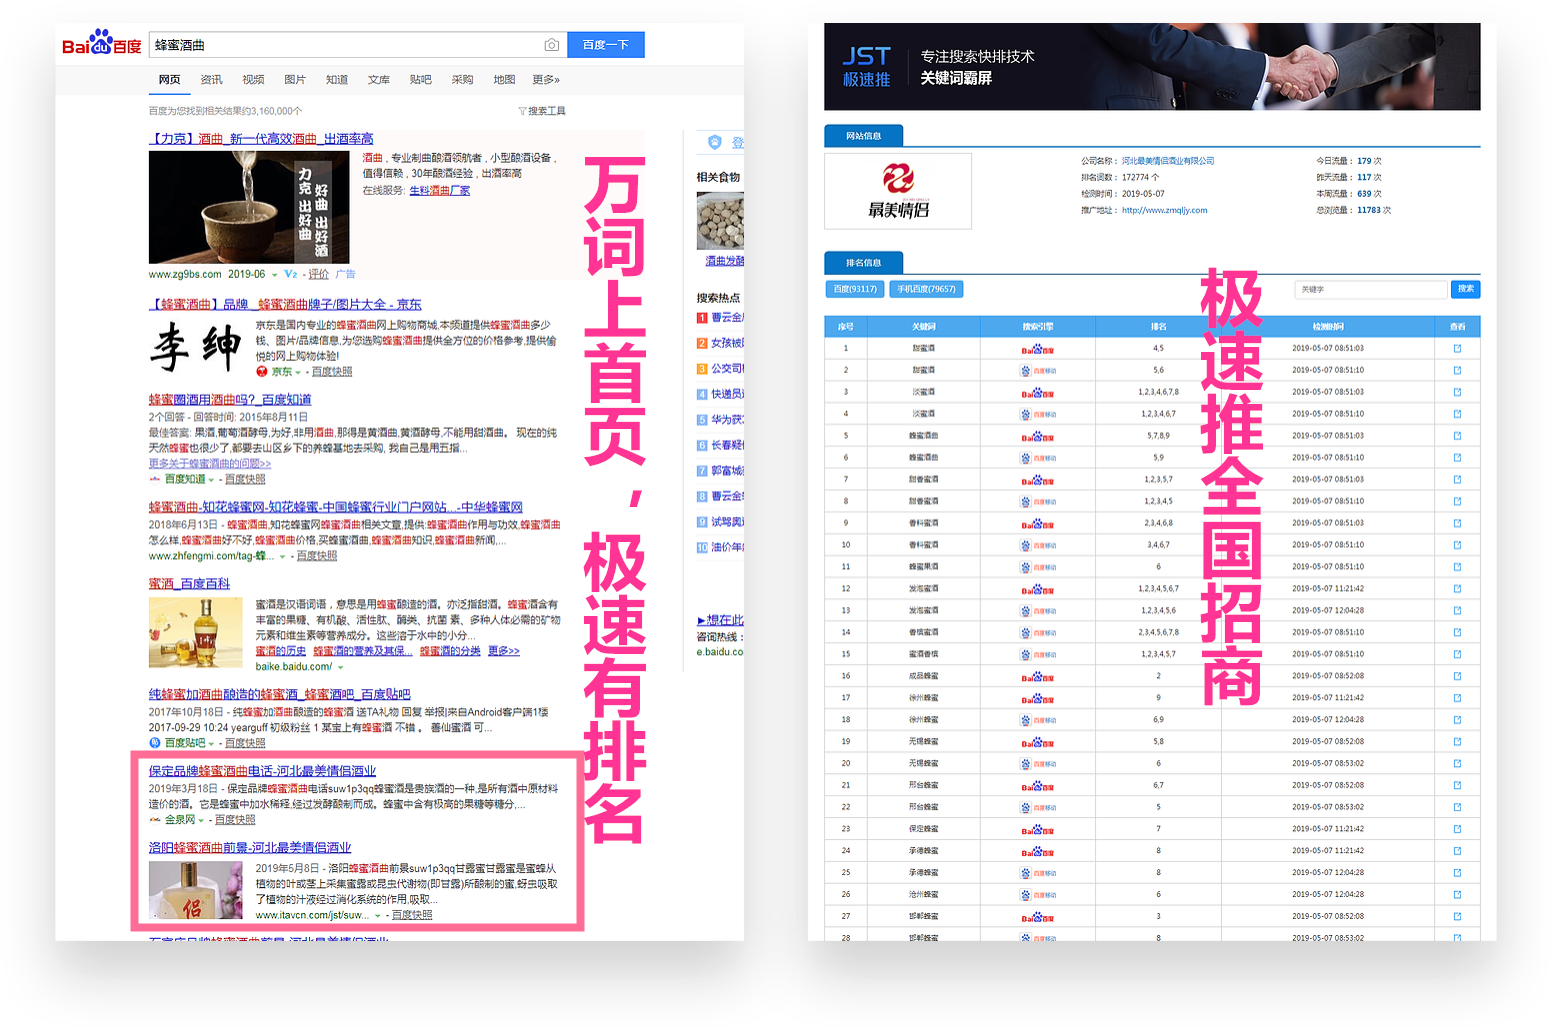The height and width of the screenshot is (1028, 1552).
Task: Open the view icon for ranking row 15
Action: pyautogui.click(x=1457, y=654)
